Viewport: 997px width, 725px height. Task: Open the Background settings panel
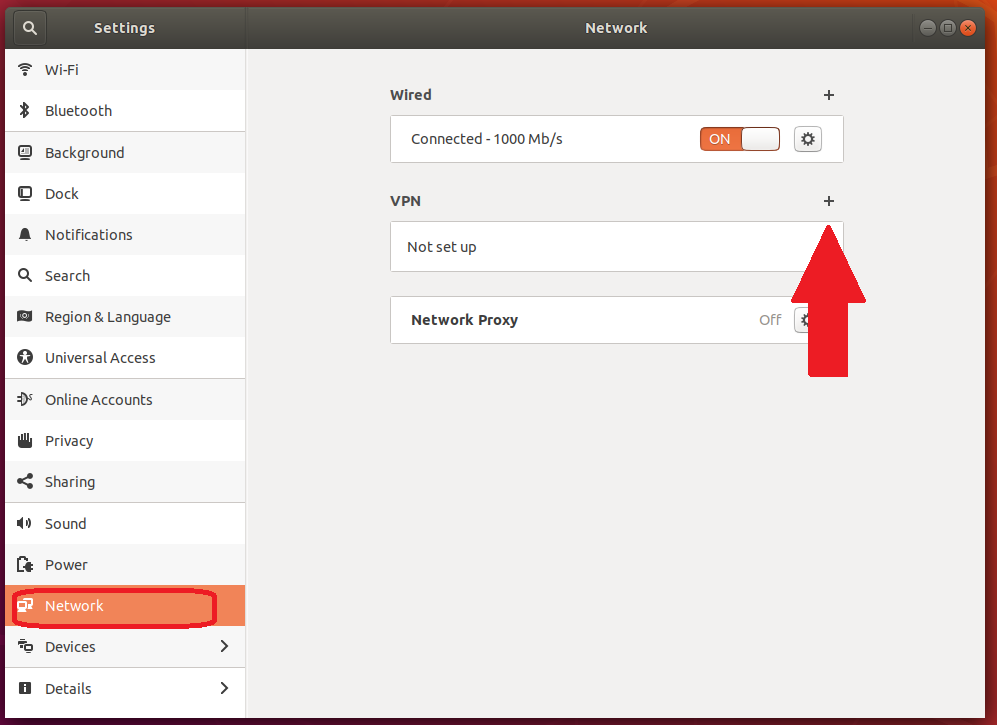pos(85,153)
